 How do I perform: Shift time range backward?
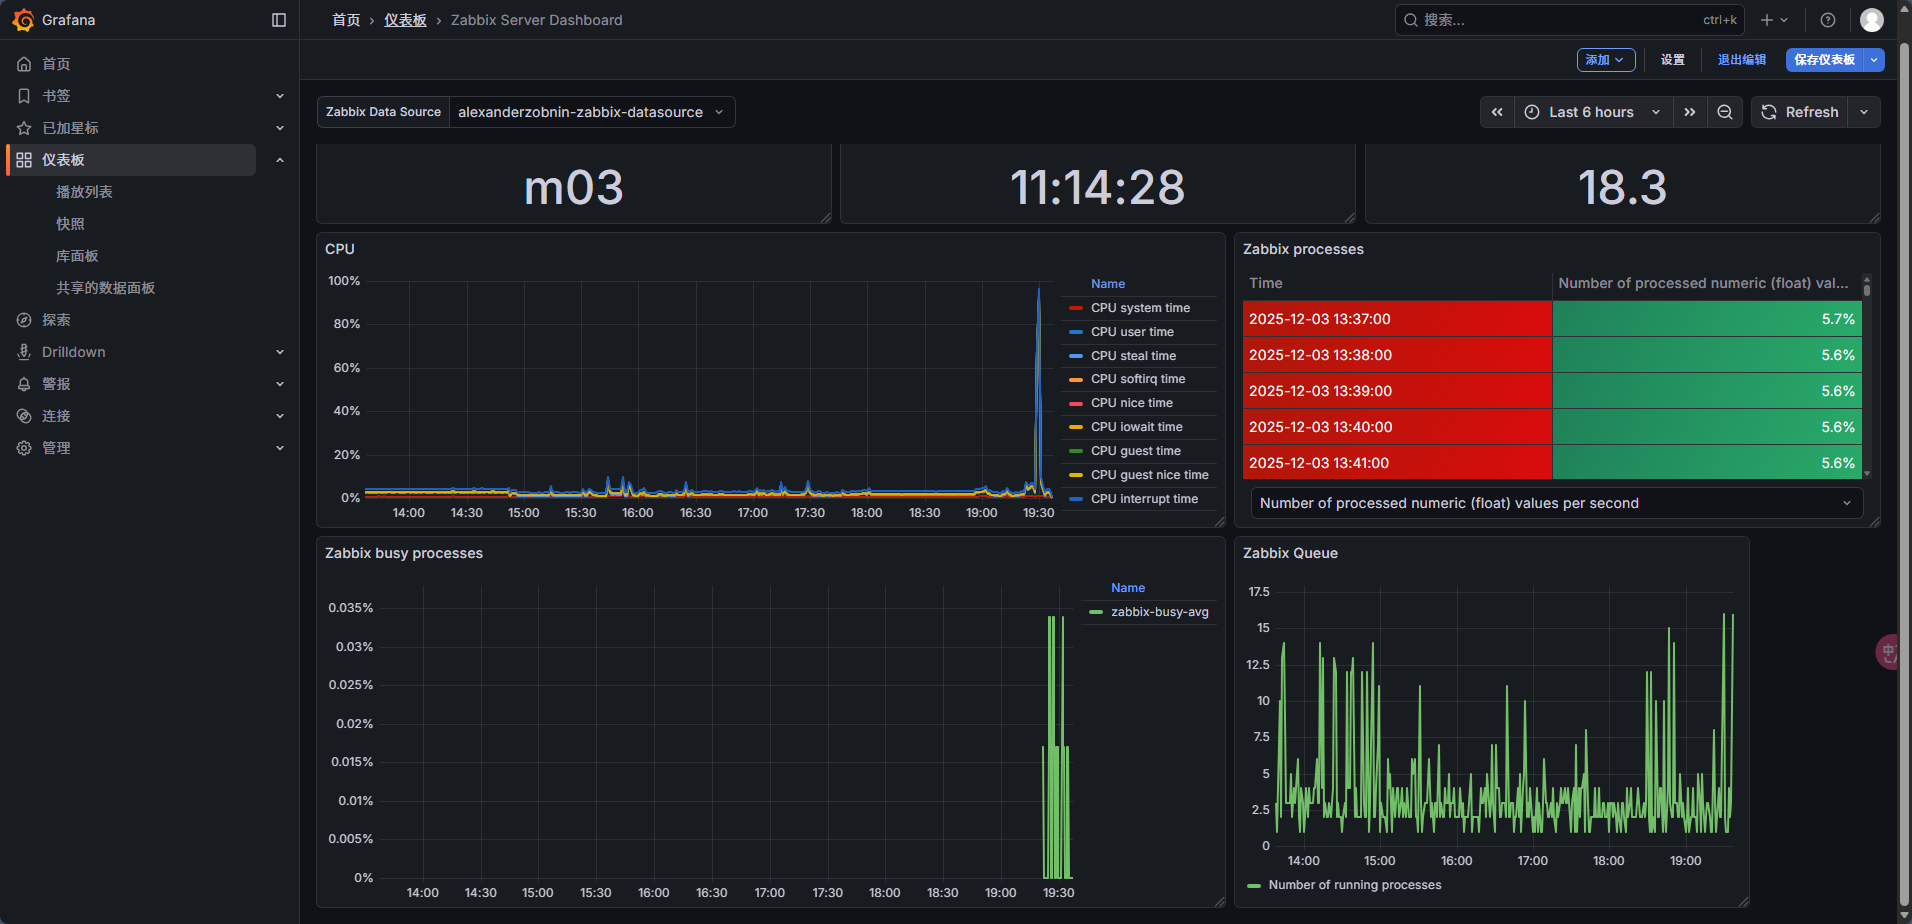coord(1497,112)
